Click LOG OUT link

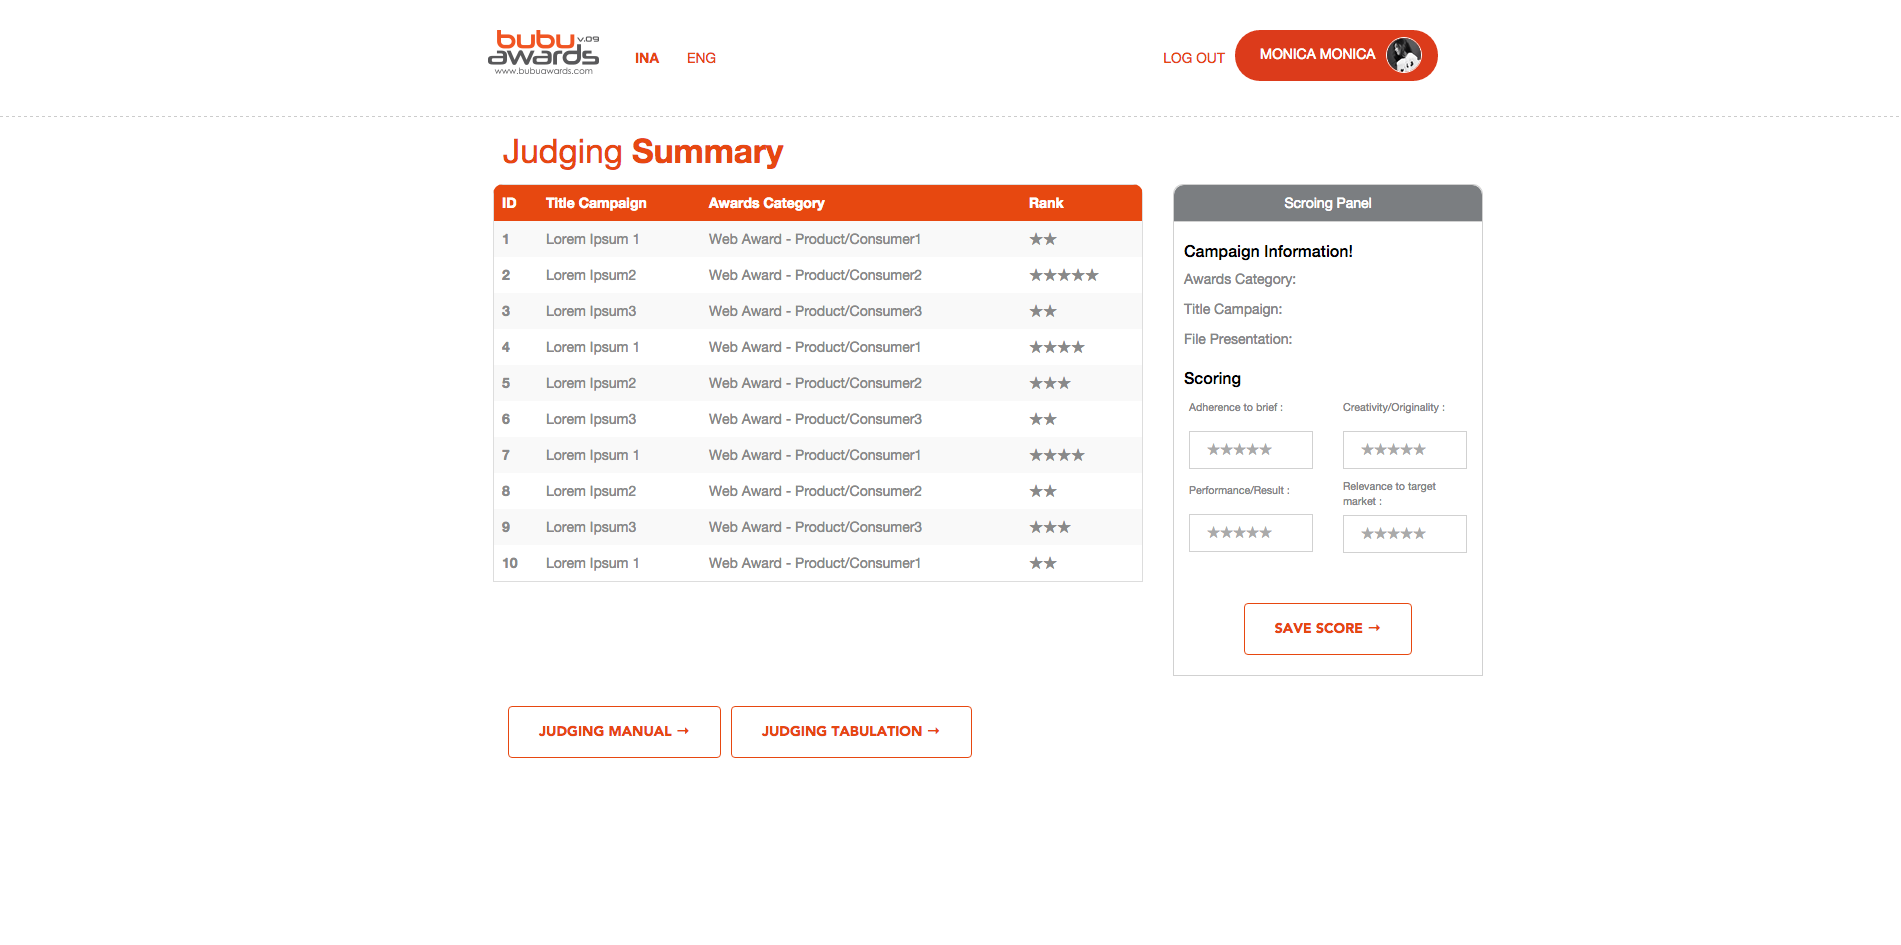coord(1193,58)
